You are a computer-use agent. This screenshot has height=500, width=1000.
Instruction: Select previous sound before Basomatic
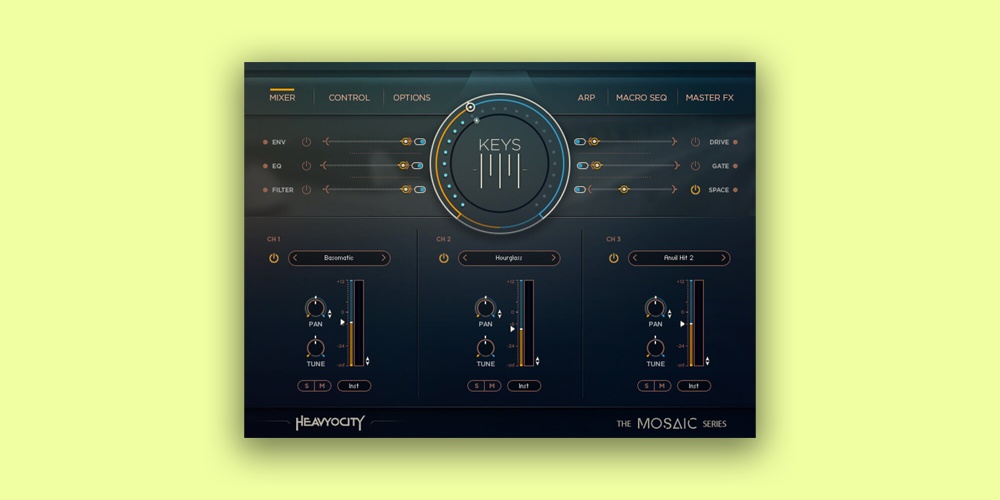(295, 258)
